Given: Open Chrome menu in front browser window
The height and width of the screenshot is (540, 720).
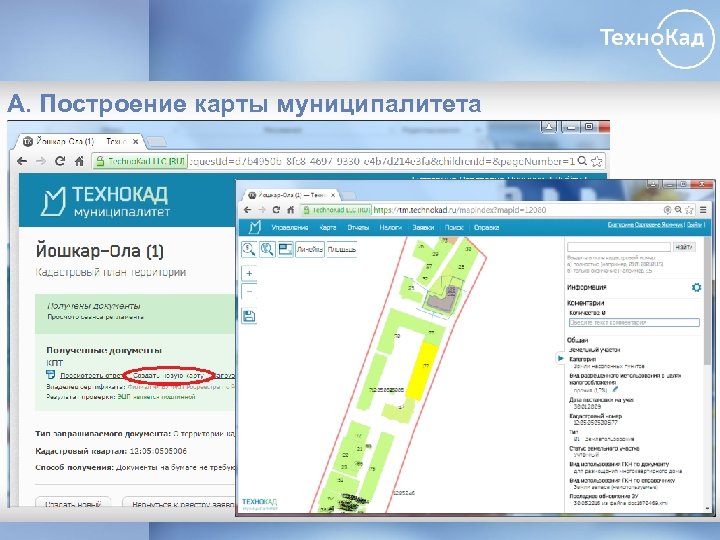Looking at the screenshot, I should pyautogui.click(x=703, y=210).
